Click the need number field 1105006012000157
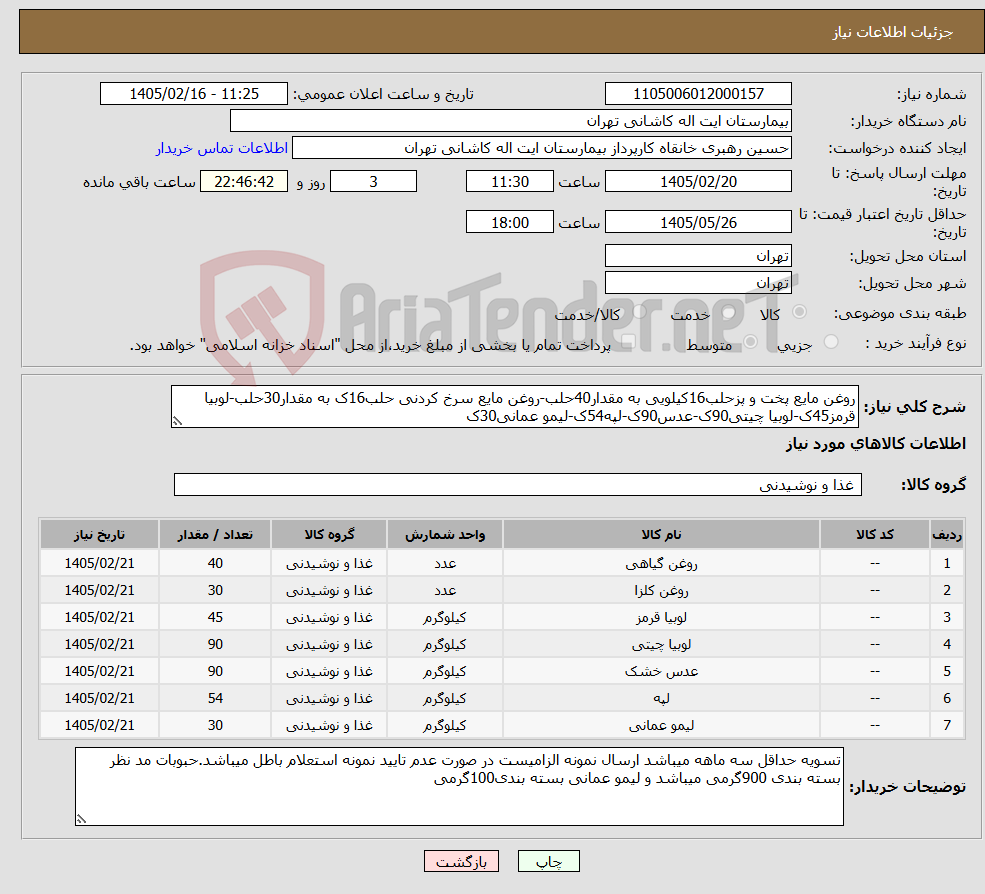985x894 pixels. click(698, 94)
